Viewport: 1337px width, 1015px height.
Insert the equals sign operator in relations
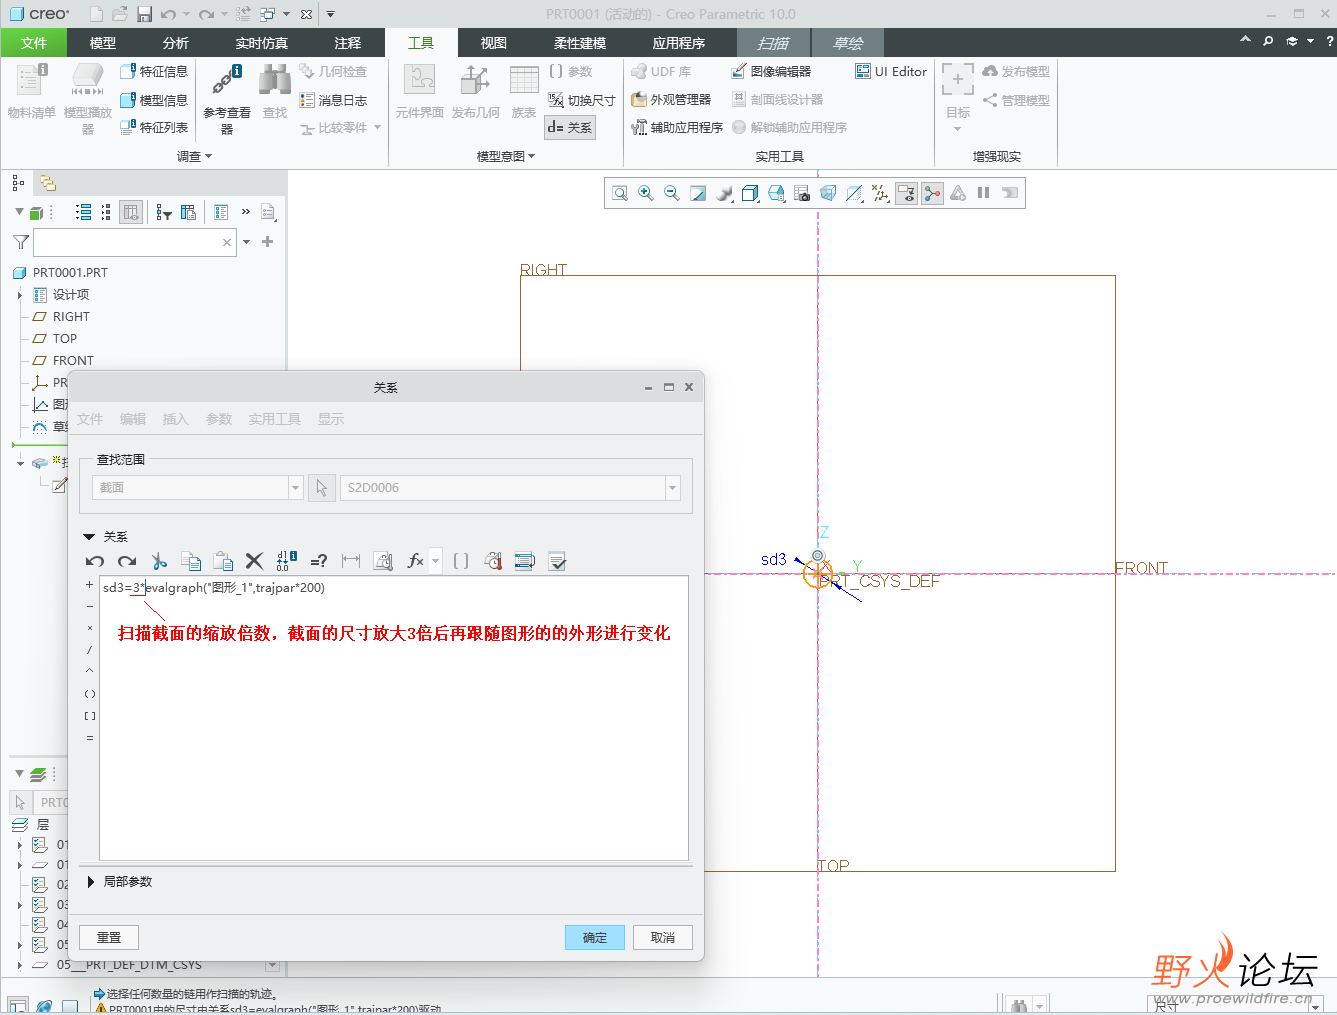(x=89, y=738)
